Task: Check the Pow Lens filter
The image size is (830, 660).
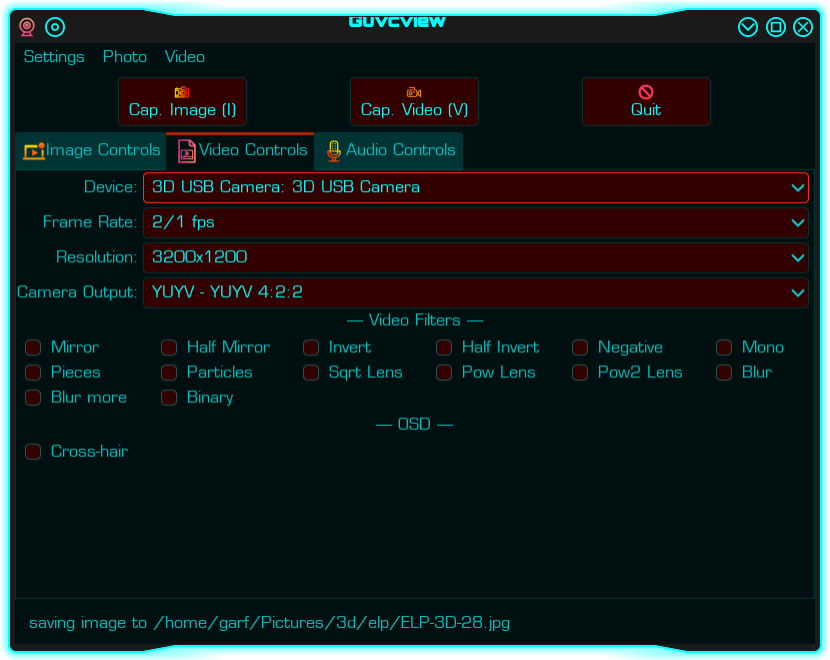Action: tap(444, 373)
